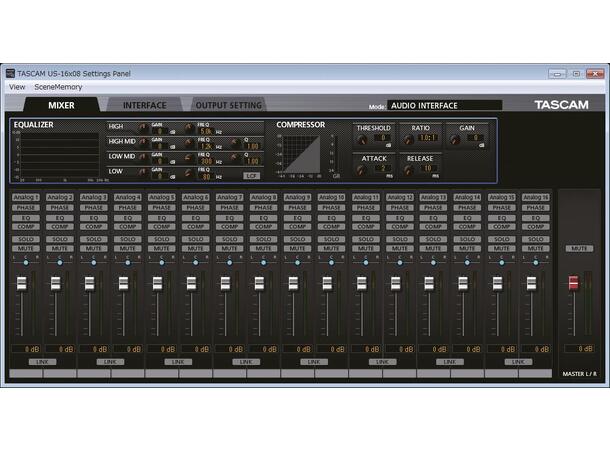Click the compressor THRESHOLD knob
Viewport: 610px width, 450px height.
(362, 140)
